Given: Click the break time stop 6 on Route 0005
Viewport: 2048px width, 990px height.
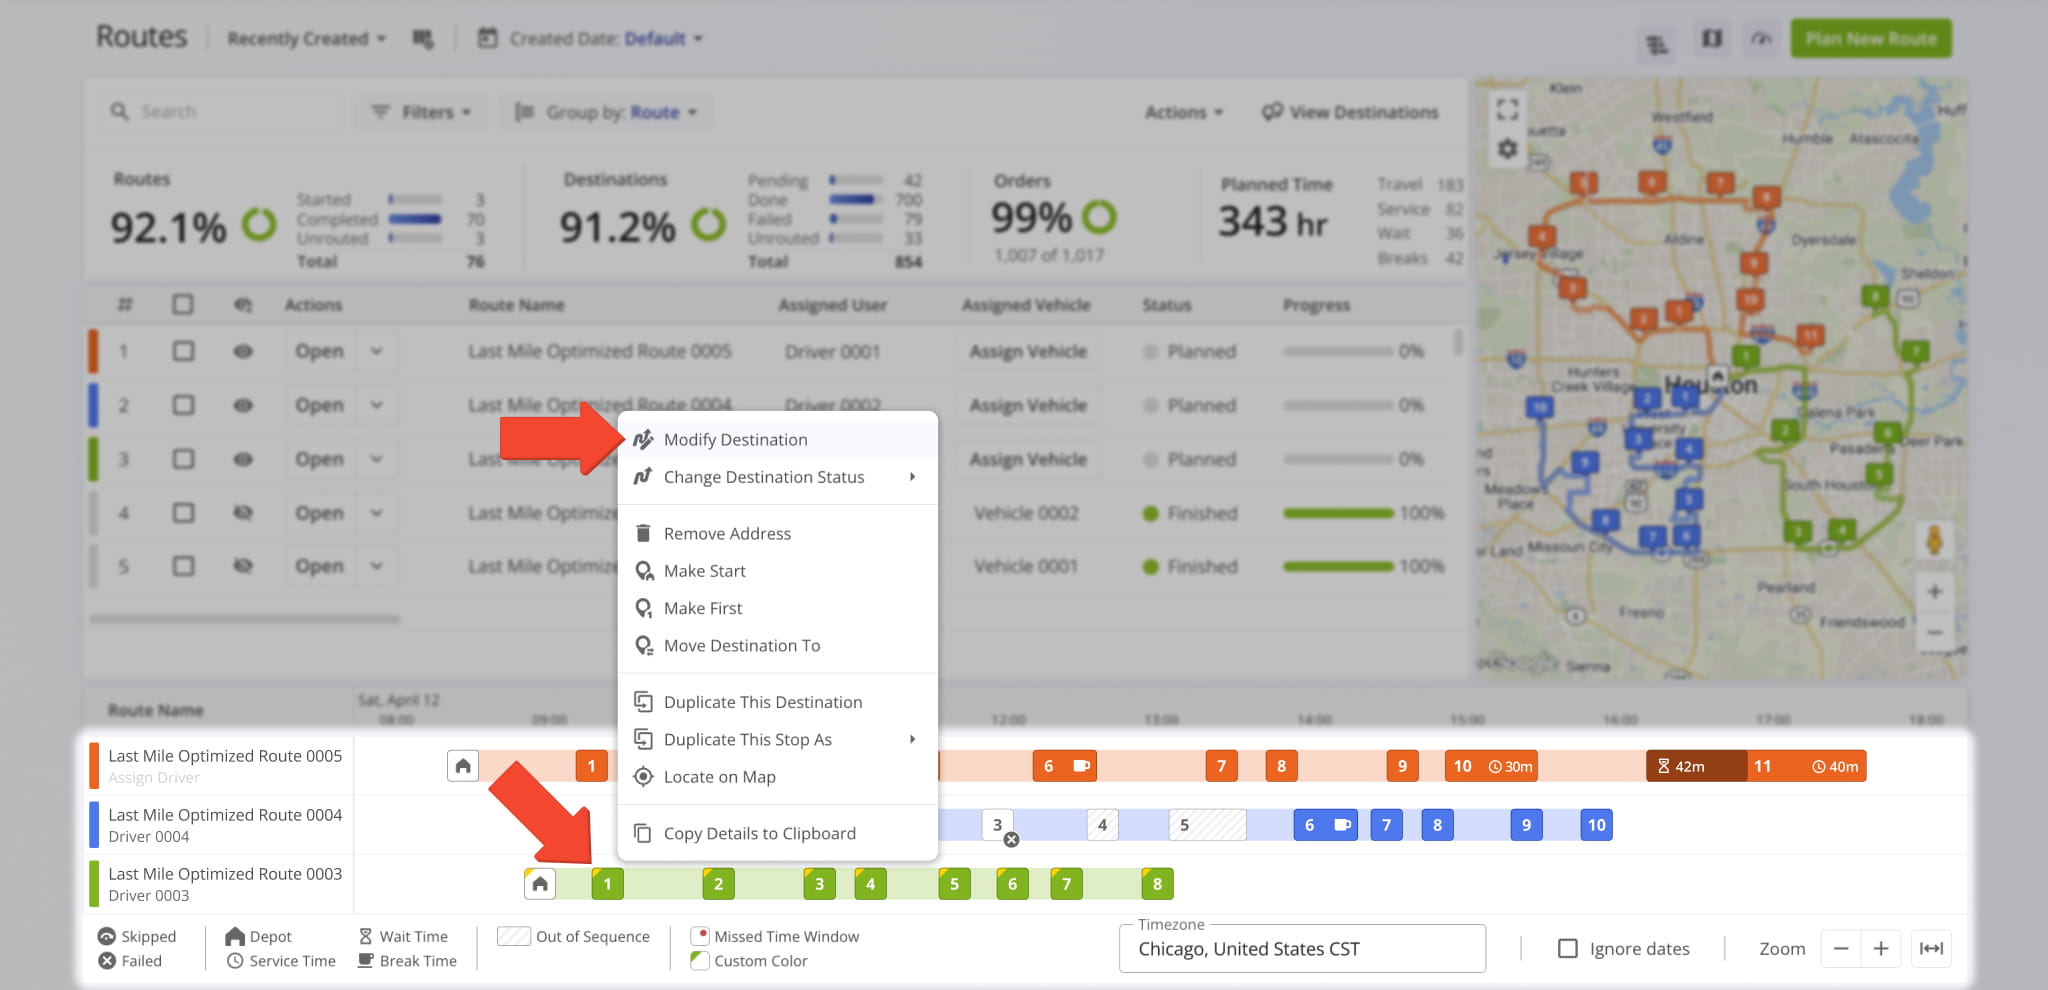Looking at the screenshot, I should tap(1064, 766).
